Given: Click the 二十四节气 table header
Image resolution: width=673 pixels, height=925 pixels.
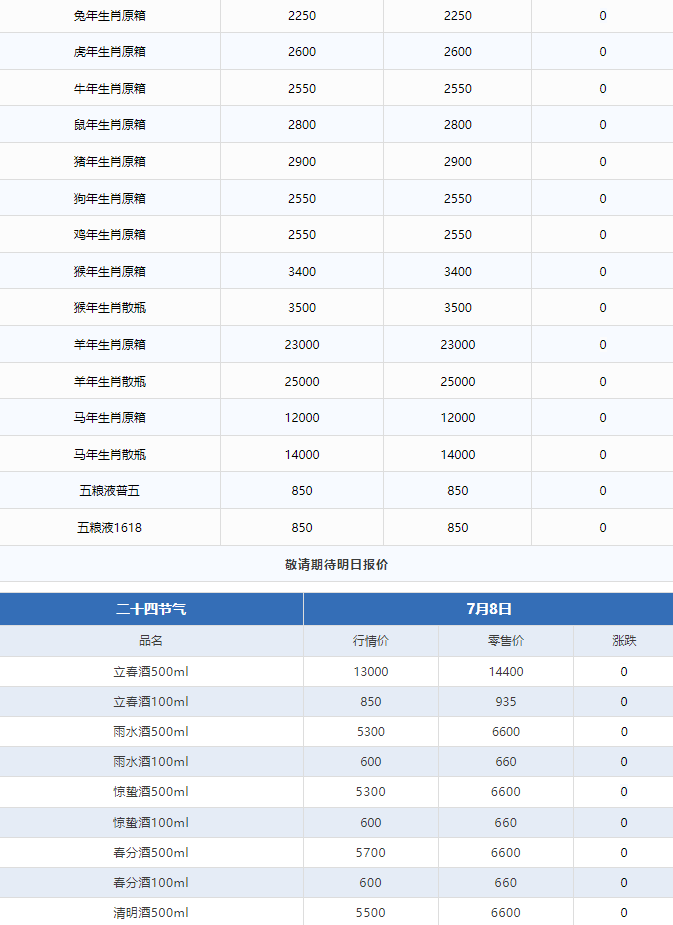Looking at the screenshot, I should point(151,608).
